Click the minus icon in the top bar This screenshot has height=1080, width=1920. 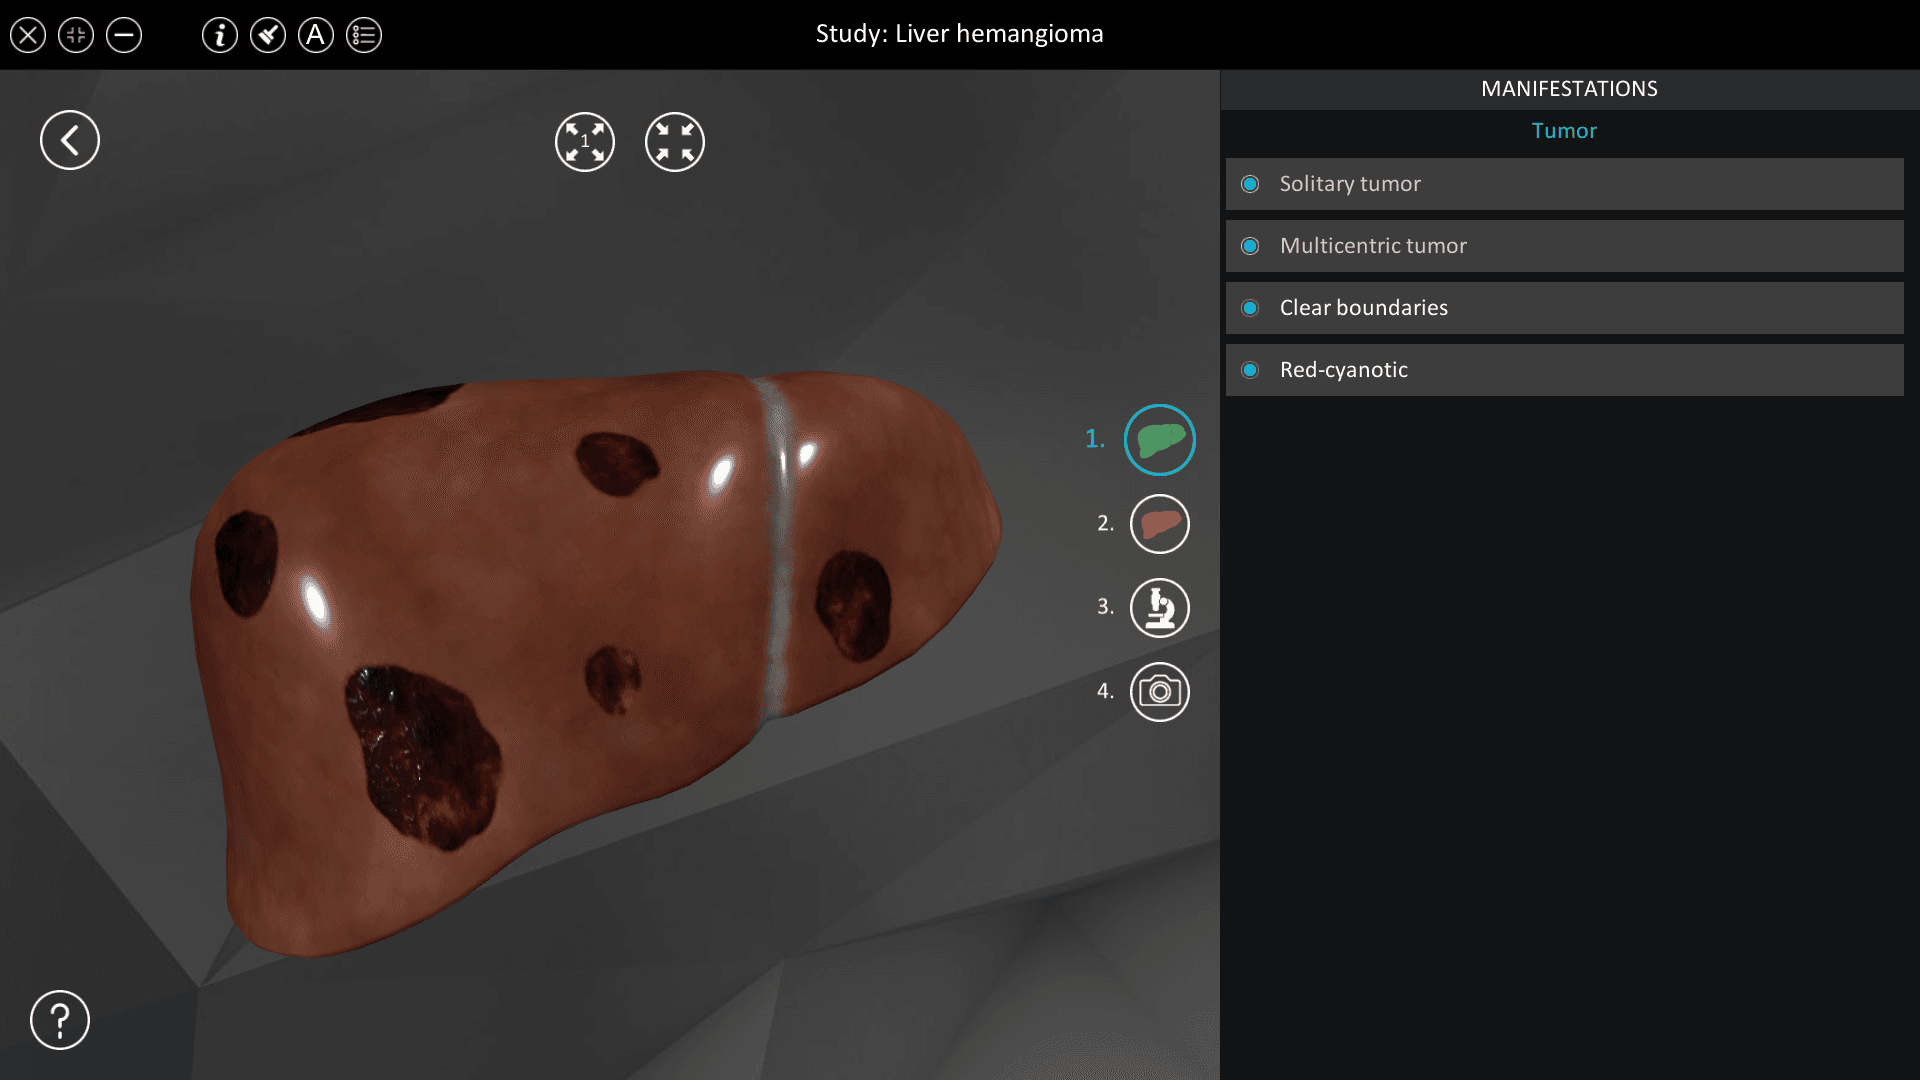tap(124, 36)
